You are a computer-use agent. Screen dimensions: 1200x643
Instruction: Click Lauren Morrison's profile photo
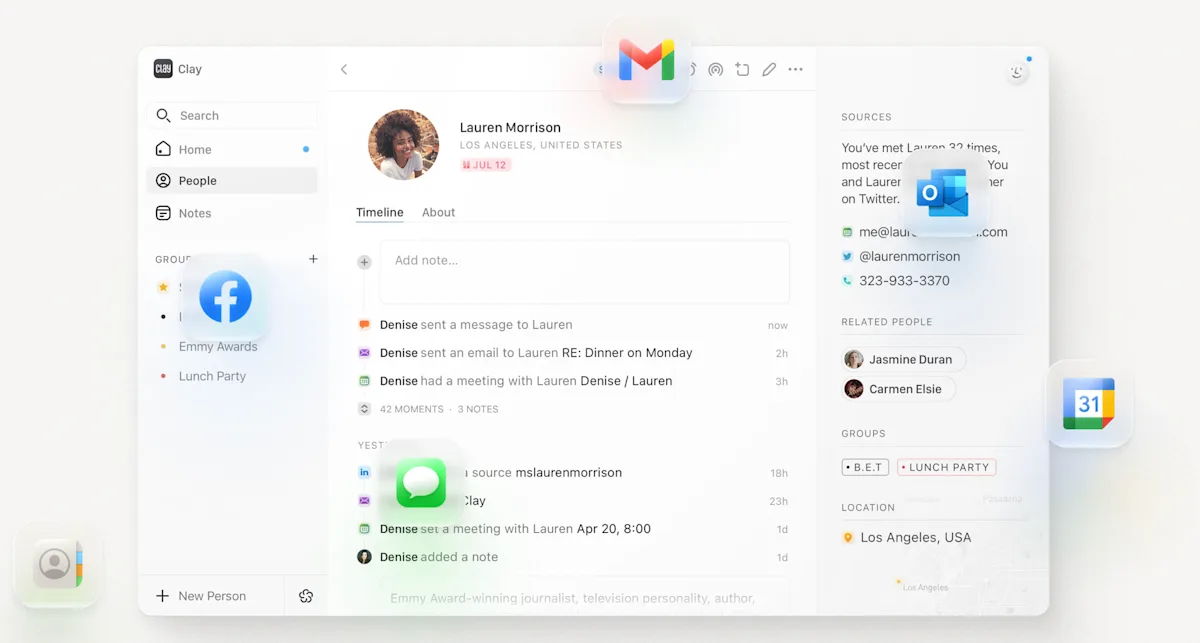pos(404,145)
